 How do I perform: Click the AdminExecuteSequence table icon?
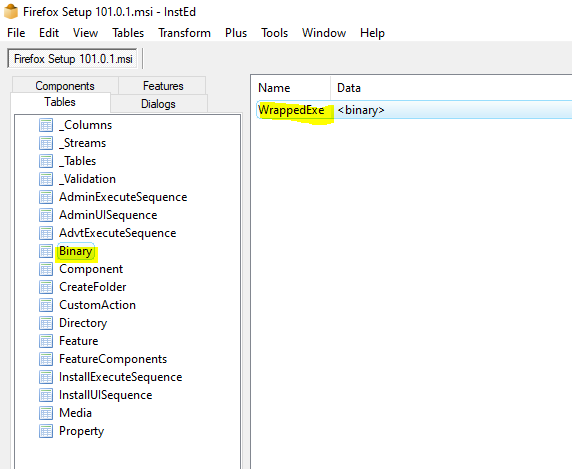pos(46,197)
